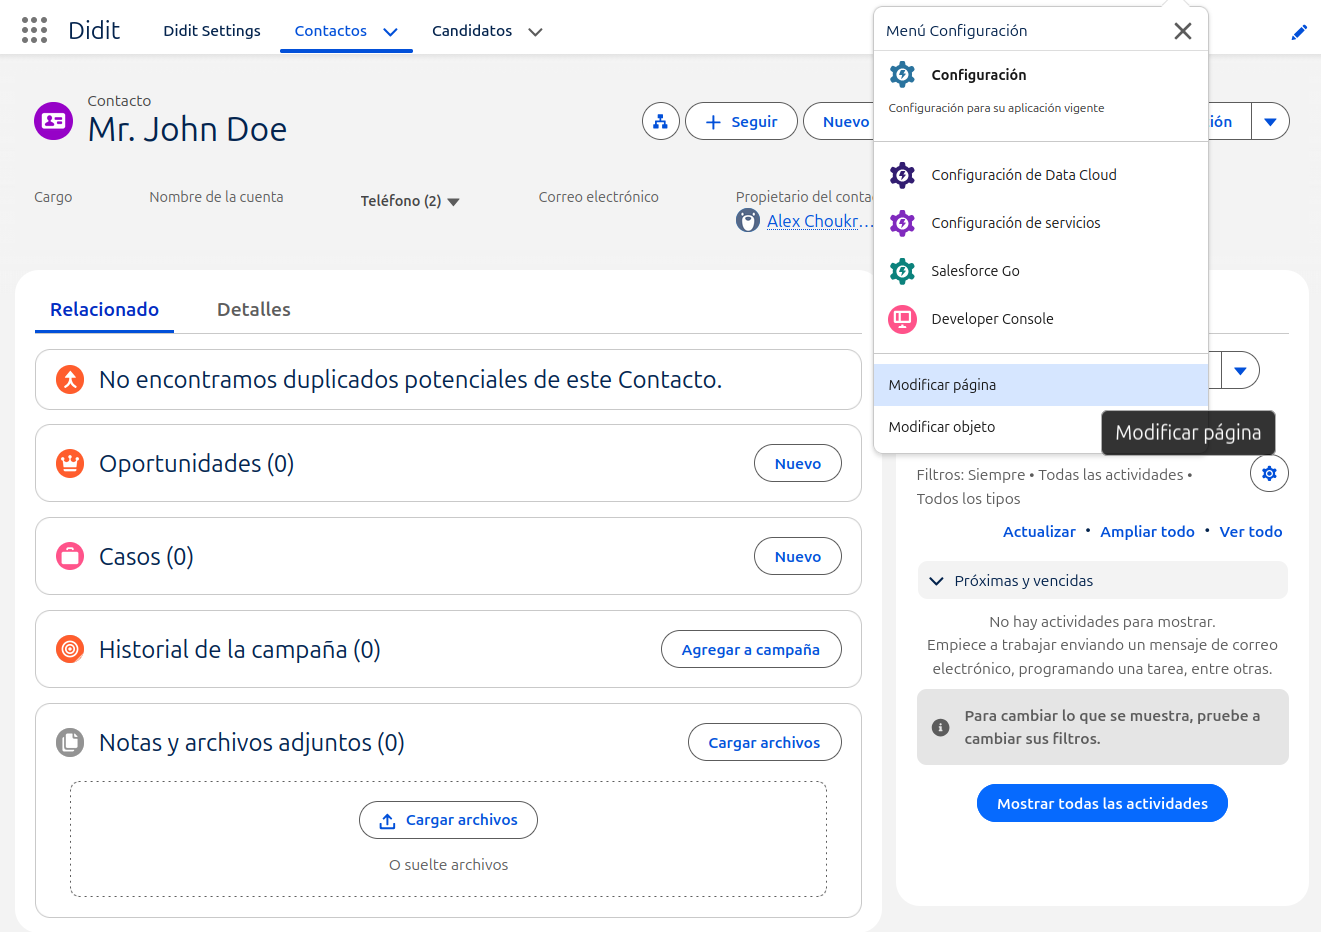Viewport: 1321px width, 932px height.
Task: Open activity timeline filter settings gear
Action: coord(1269,473)
